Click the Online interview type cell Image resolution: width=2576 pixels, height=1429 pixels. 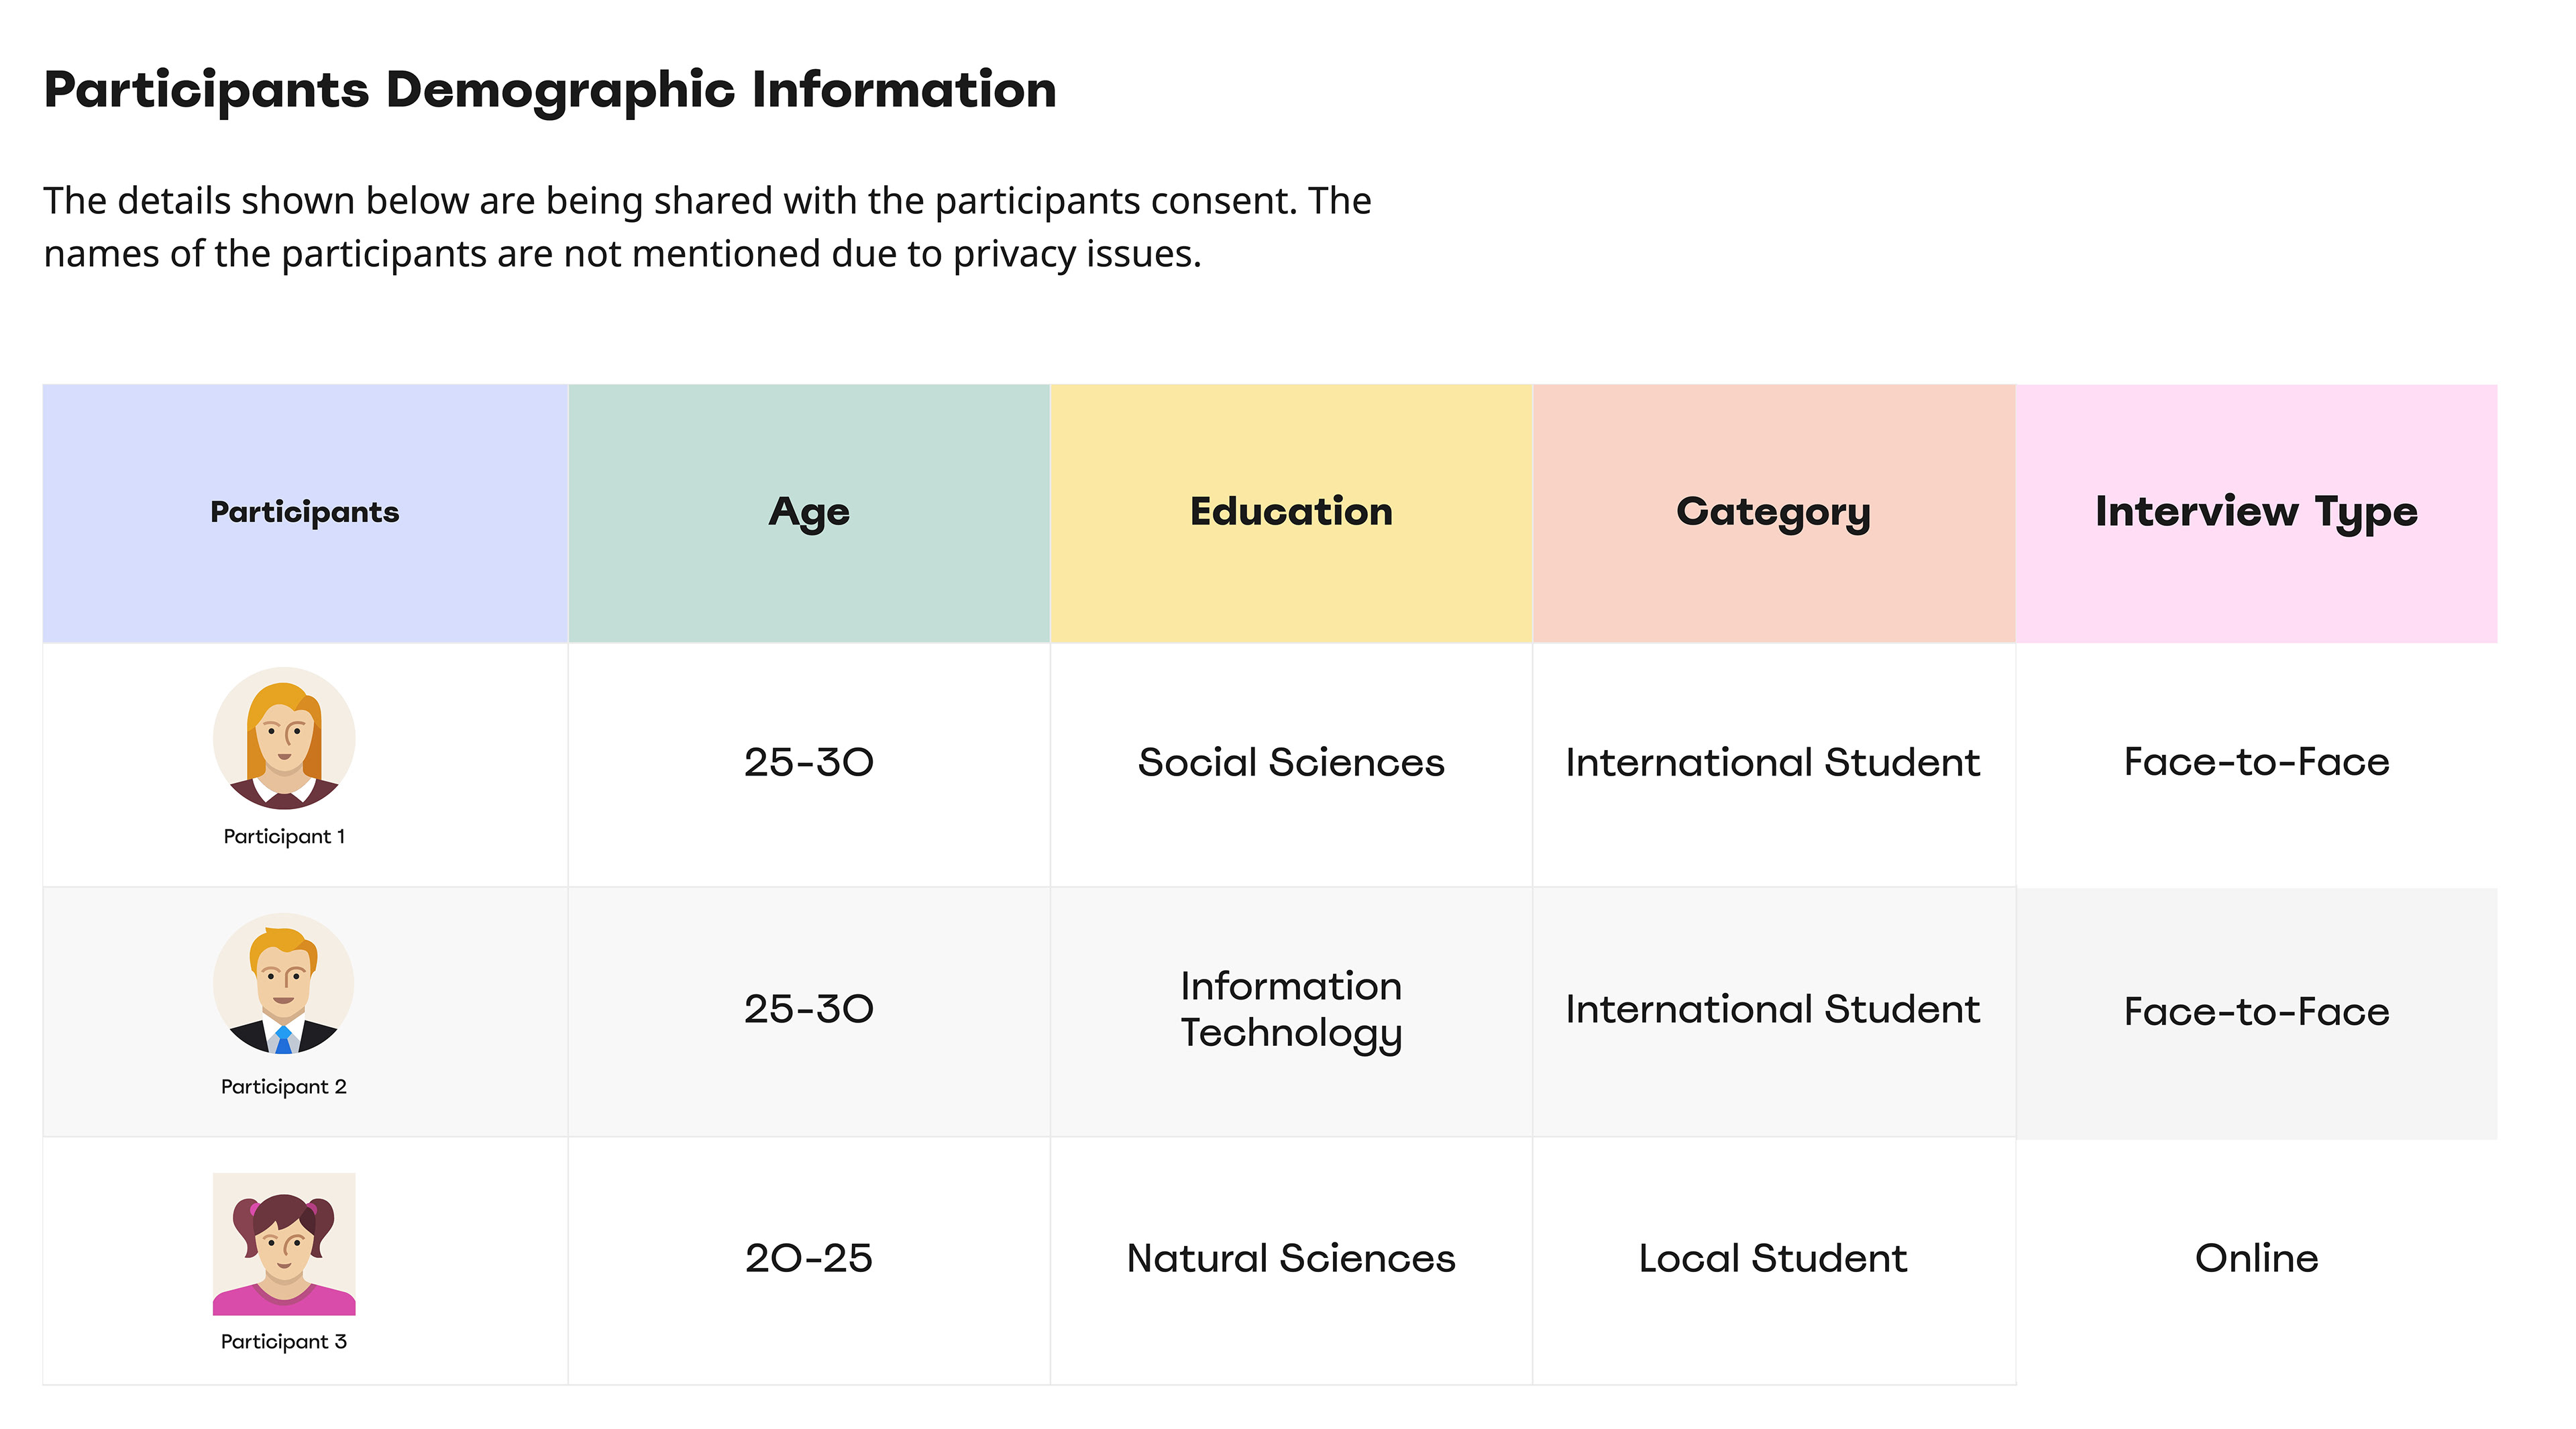pyautogui.click(x=2257, y=1261)
